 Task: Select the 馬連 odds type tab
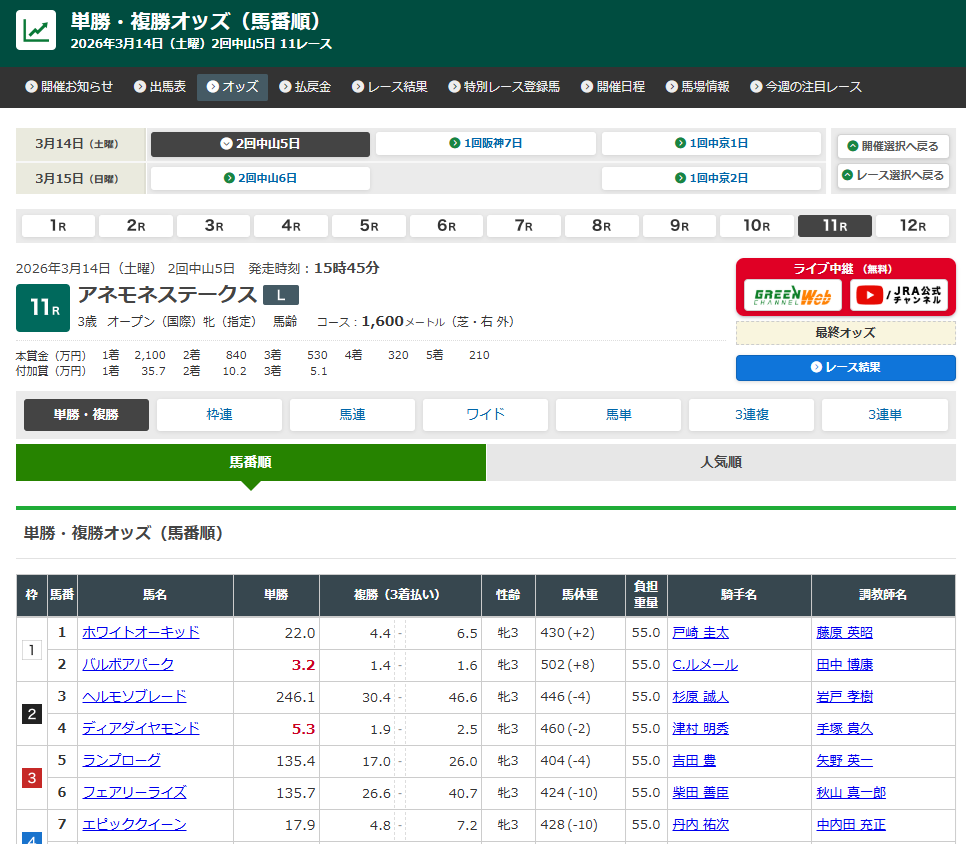point(352,414)
